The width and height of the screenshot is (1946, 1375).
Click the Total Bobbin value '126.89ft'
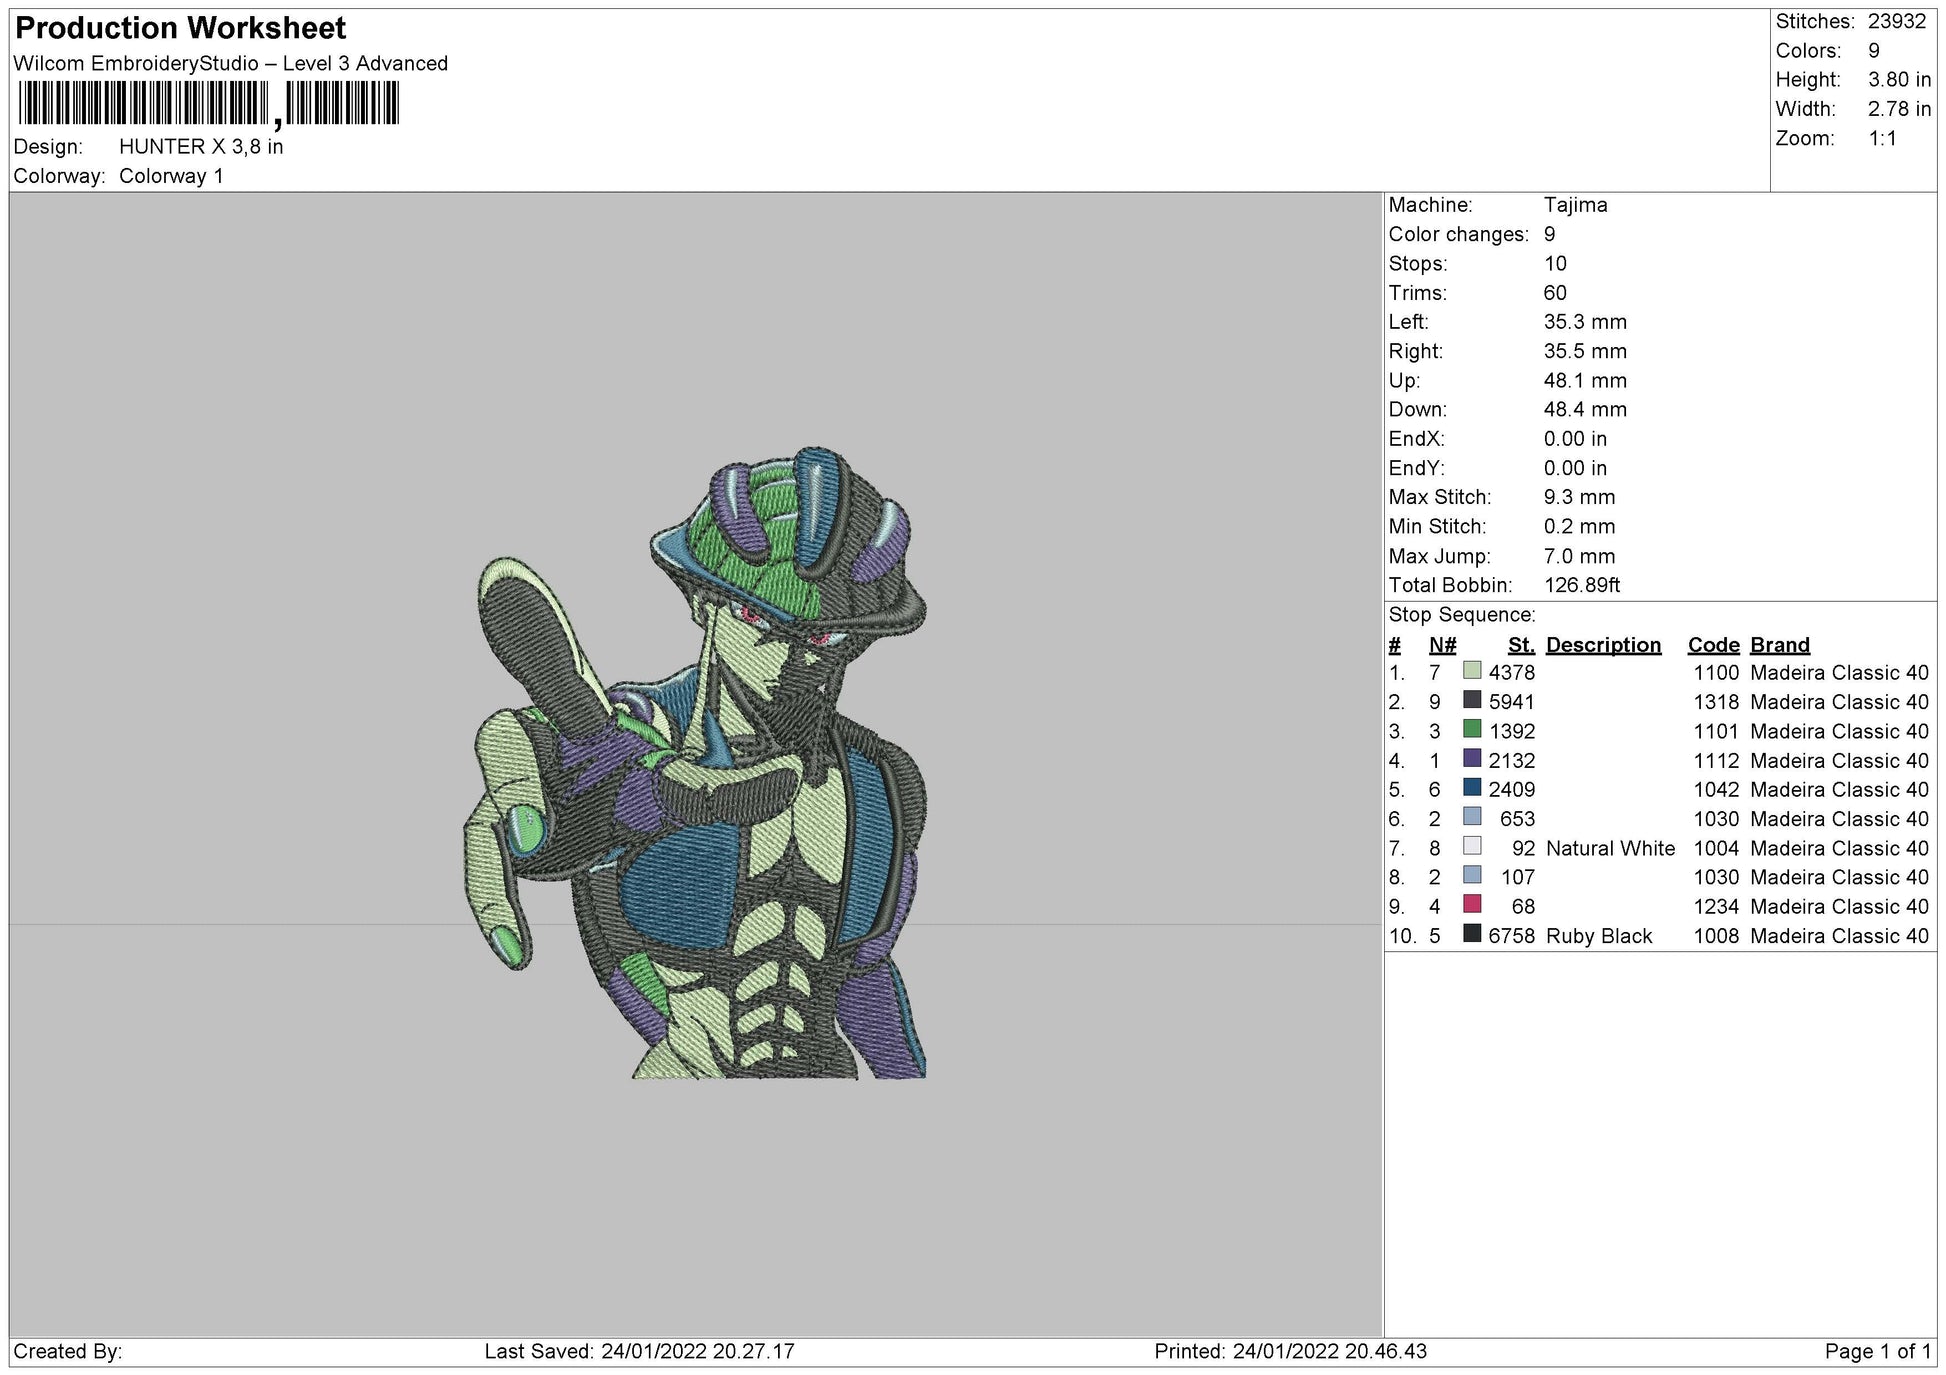[x=1581, y=585]
